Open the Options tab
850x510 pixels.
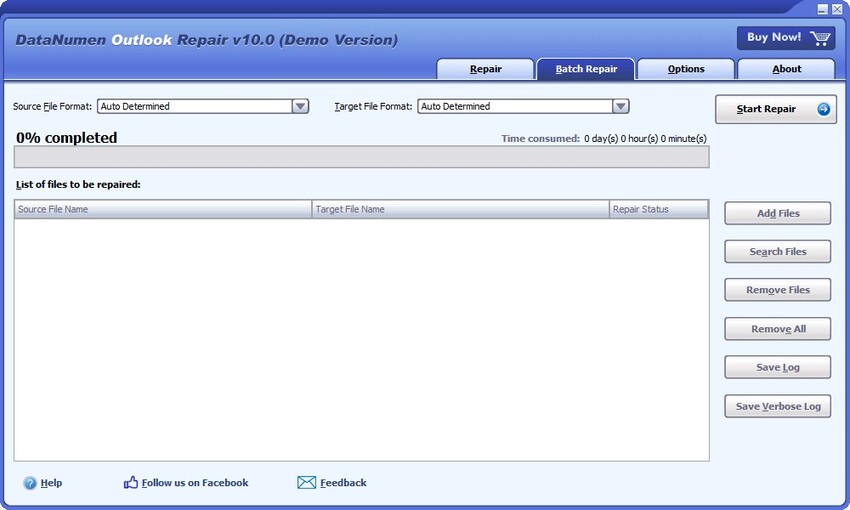point(685,69)
